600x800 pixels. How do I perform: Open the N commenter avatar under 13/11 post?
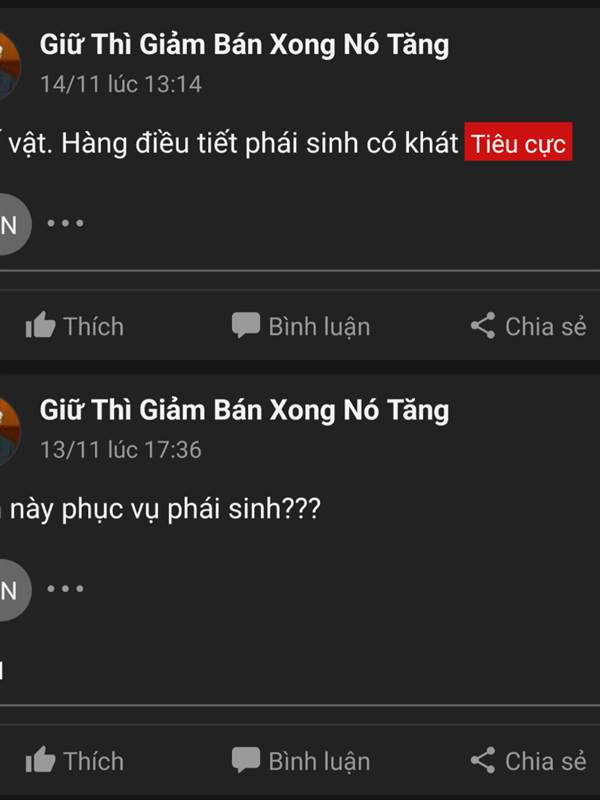click(14, 590)
